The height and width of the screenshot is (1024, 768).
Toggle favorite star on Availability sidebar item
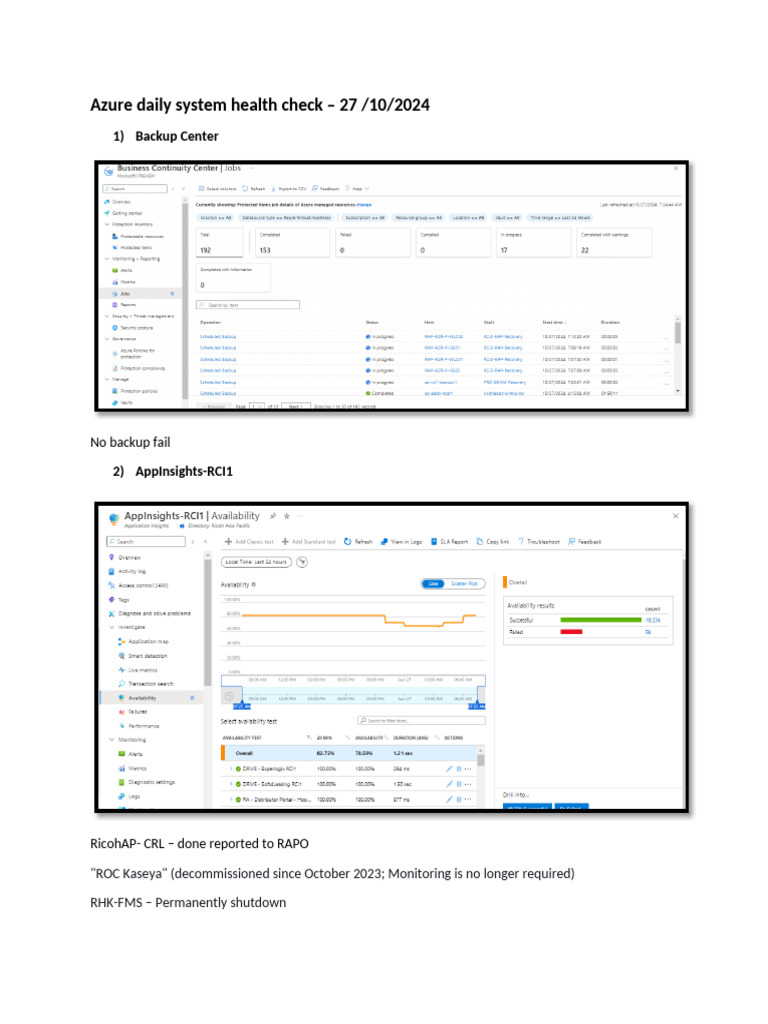[192, 698]
